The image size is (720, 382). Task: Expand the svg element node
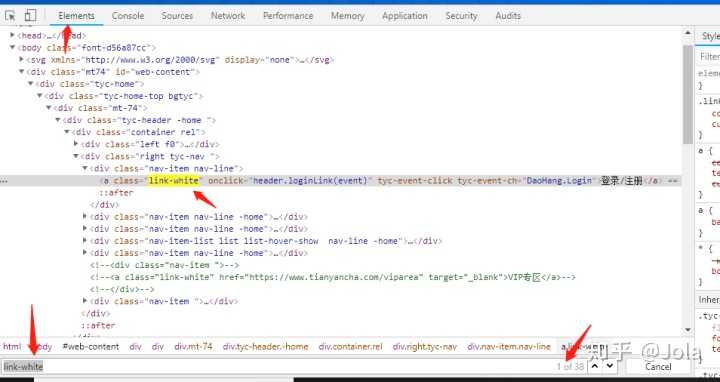pyautogui.click(x=21, y=59)
